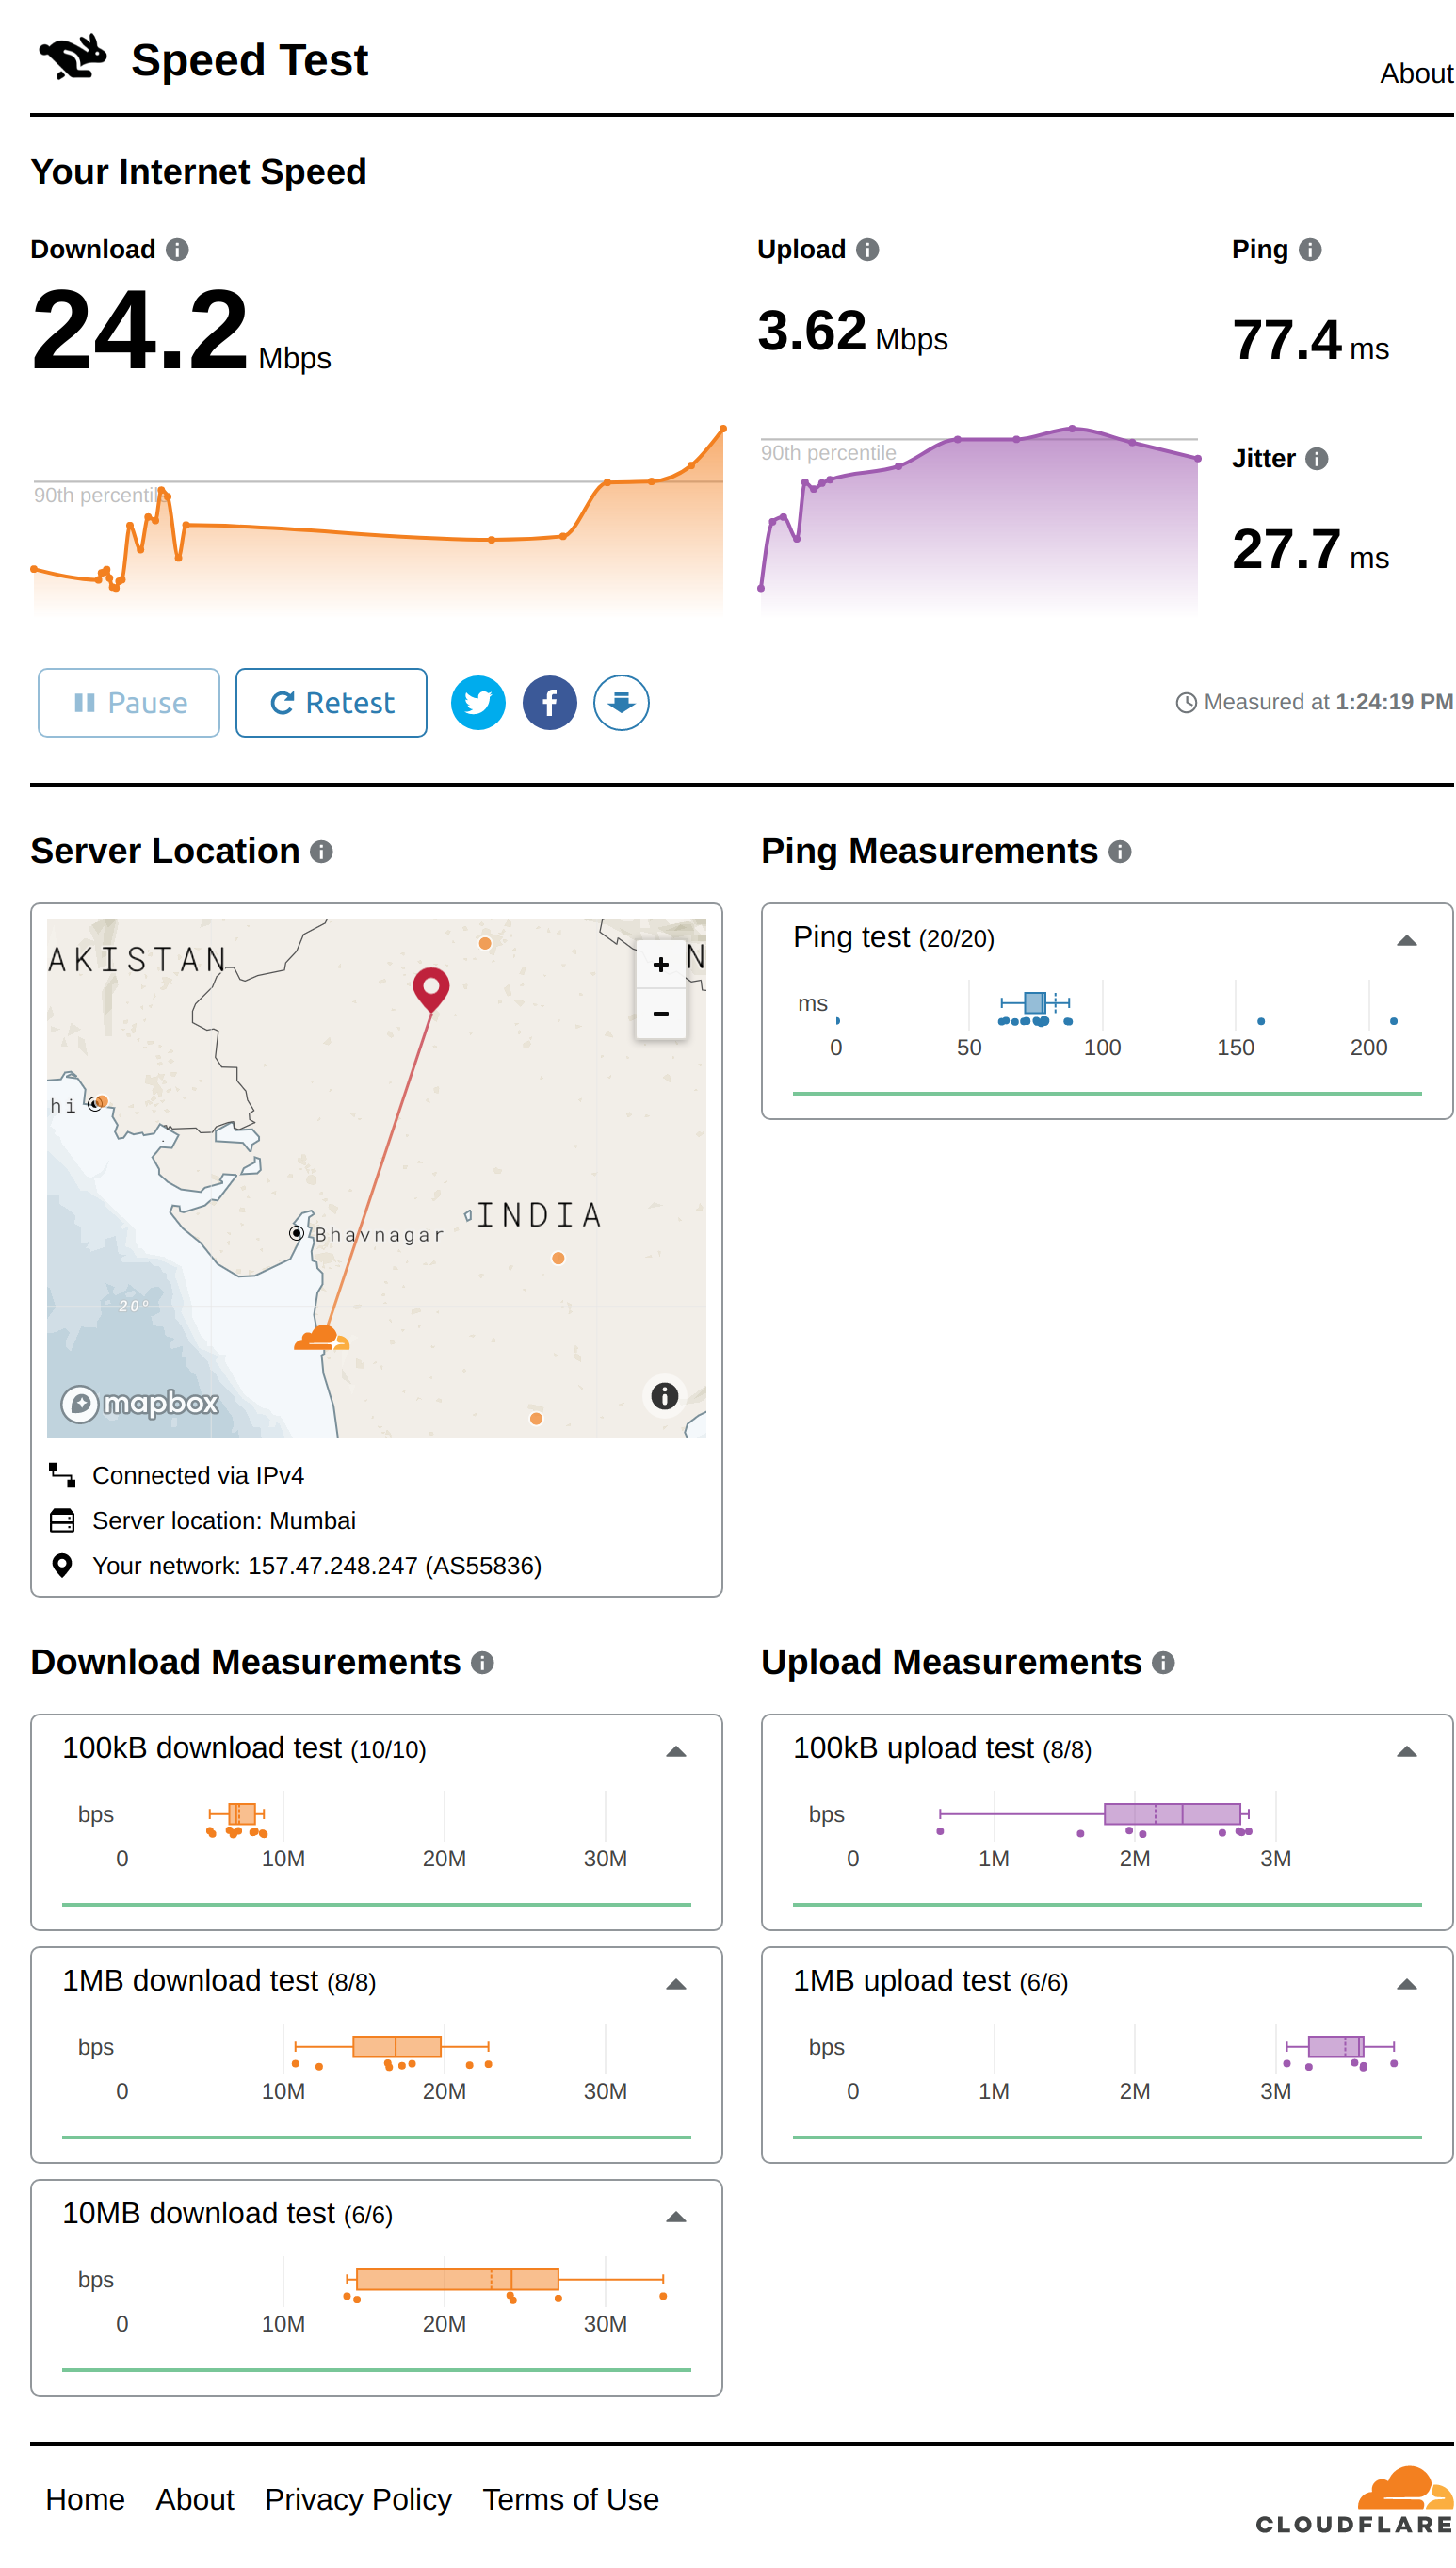Click the Server location Mumbai icon
This screenshot has width=1456, height=2568.
pyautogui.click(x=62, y=1520)
